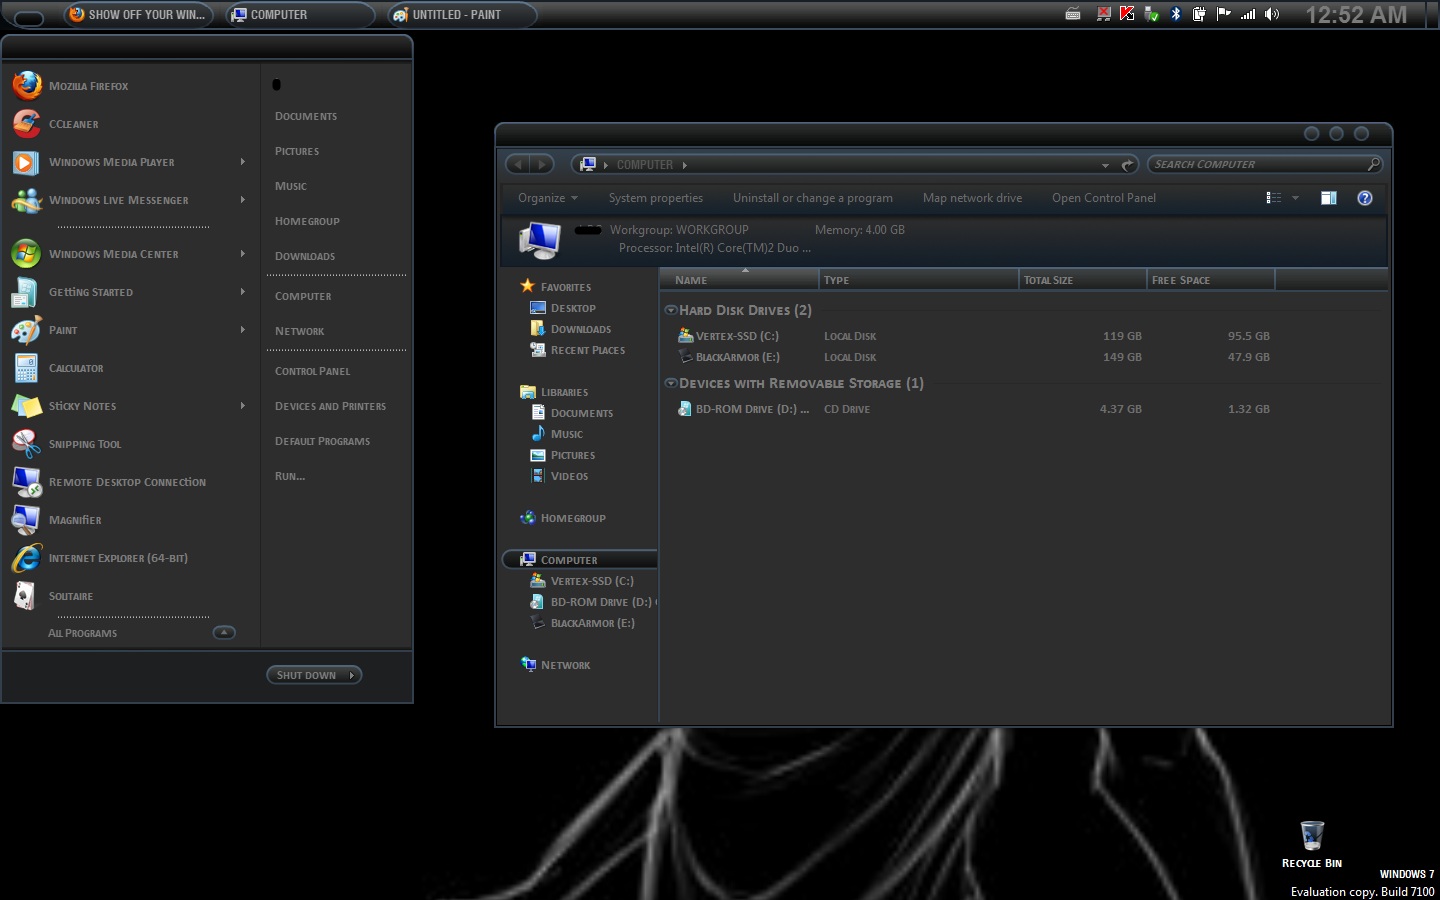Open the Recycle Bin on desktop
Image resolution: width=1440 pixels, height=900 pixels.
coord(1312,844)
